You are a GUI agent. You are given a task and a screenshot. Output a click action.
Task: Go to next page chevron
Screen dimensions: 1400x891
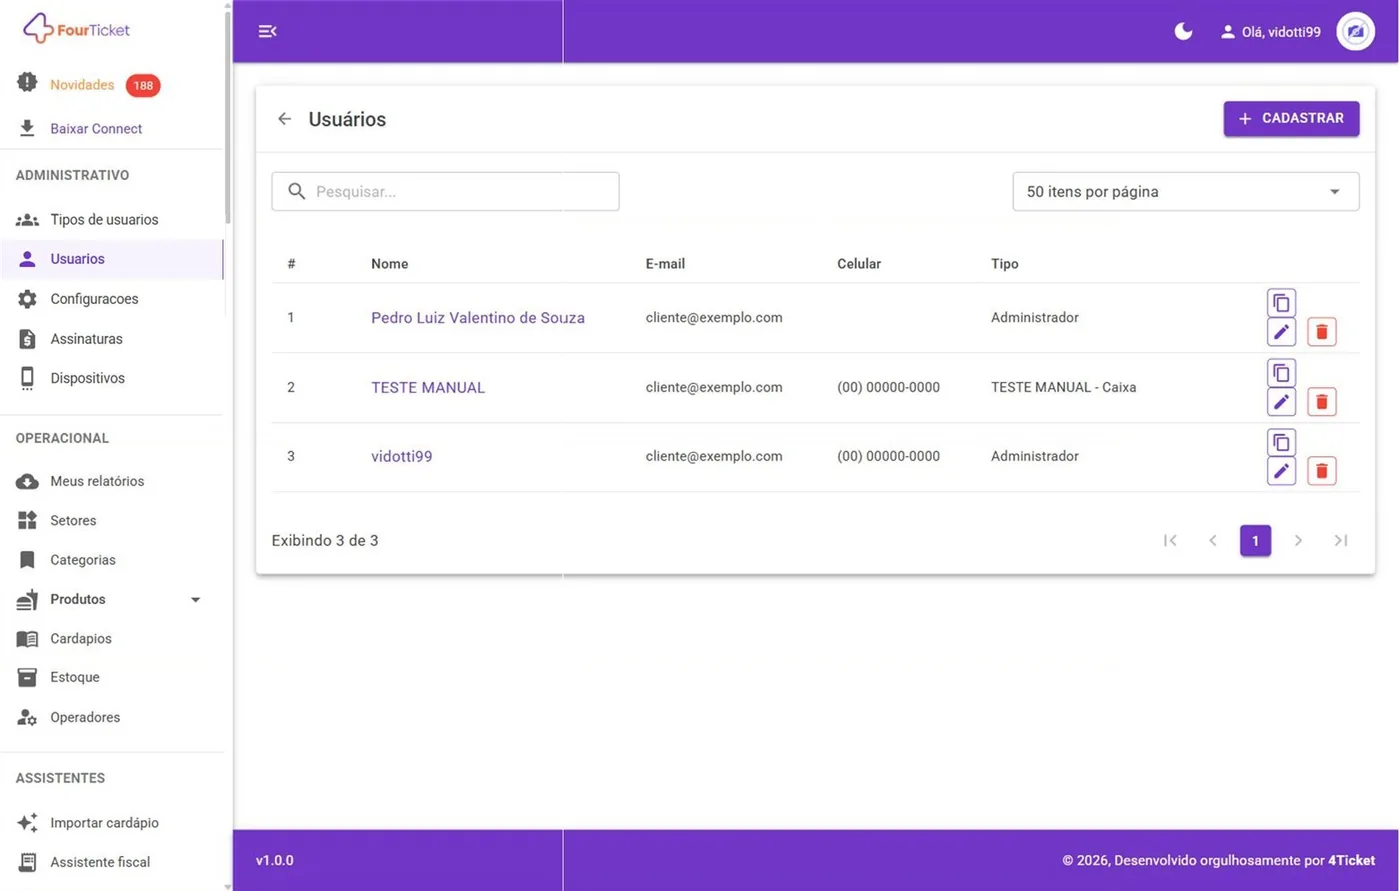pyautogui.click(x=1298, y=540)
